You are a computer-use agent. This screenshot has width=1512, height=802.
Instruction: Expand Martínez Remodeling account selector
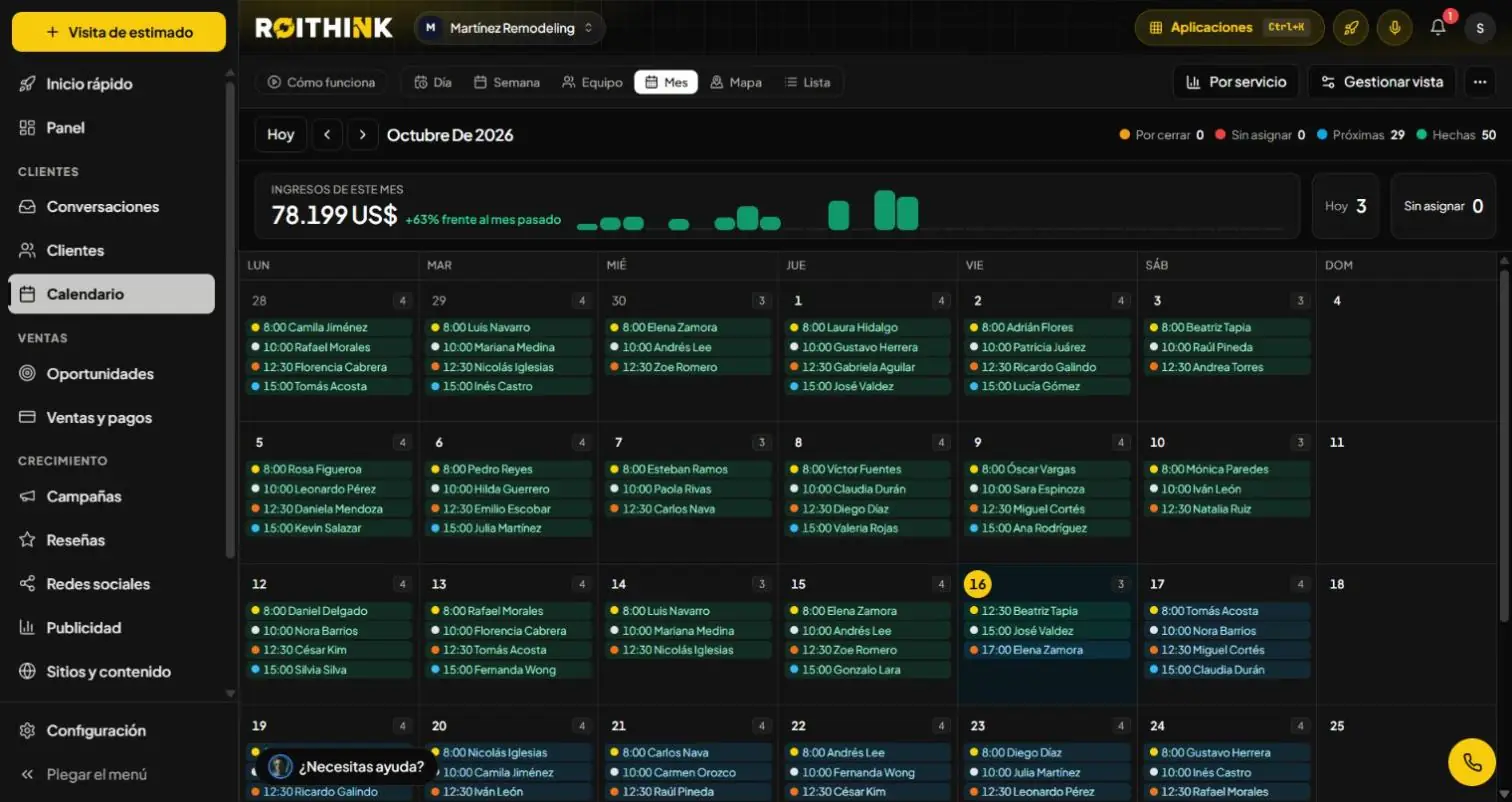(x=509, y=28)
